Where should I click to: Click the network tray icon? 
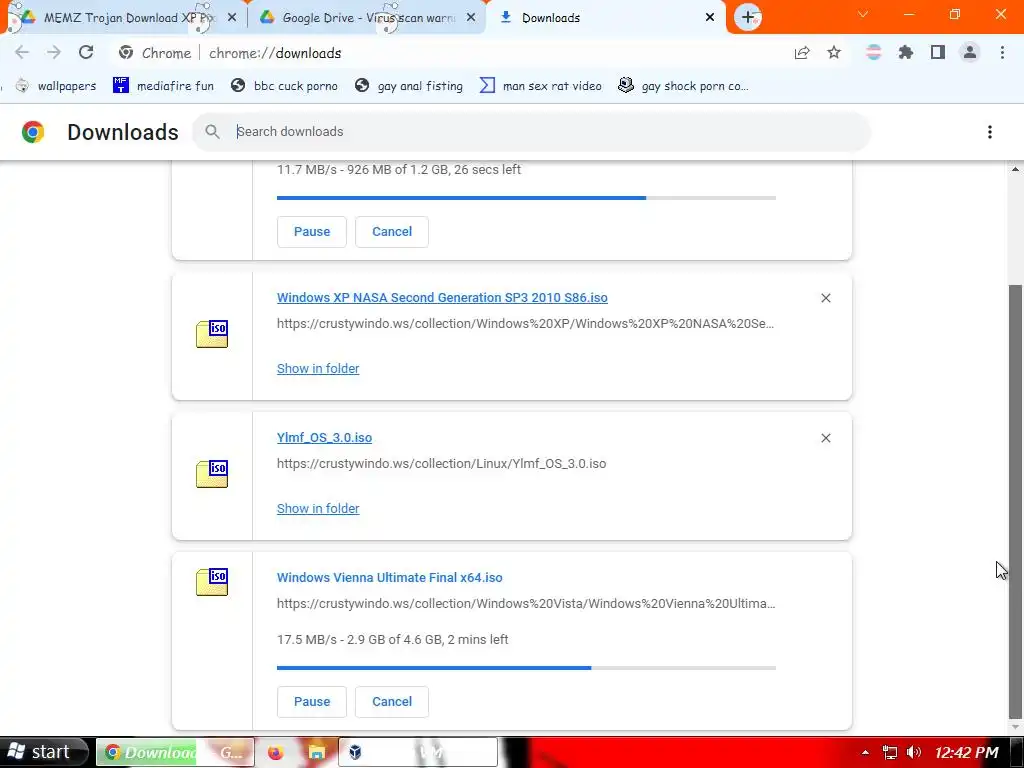coord(889,752)
